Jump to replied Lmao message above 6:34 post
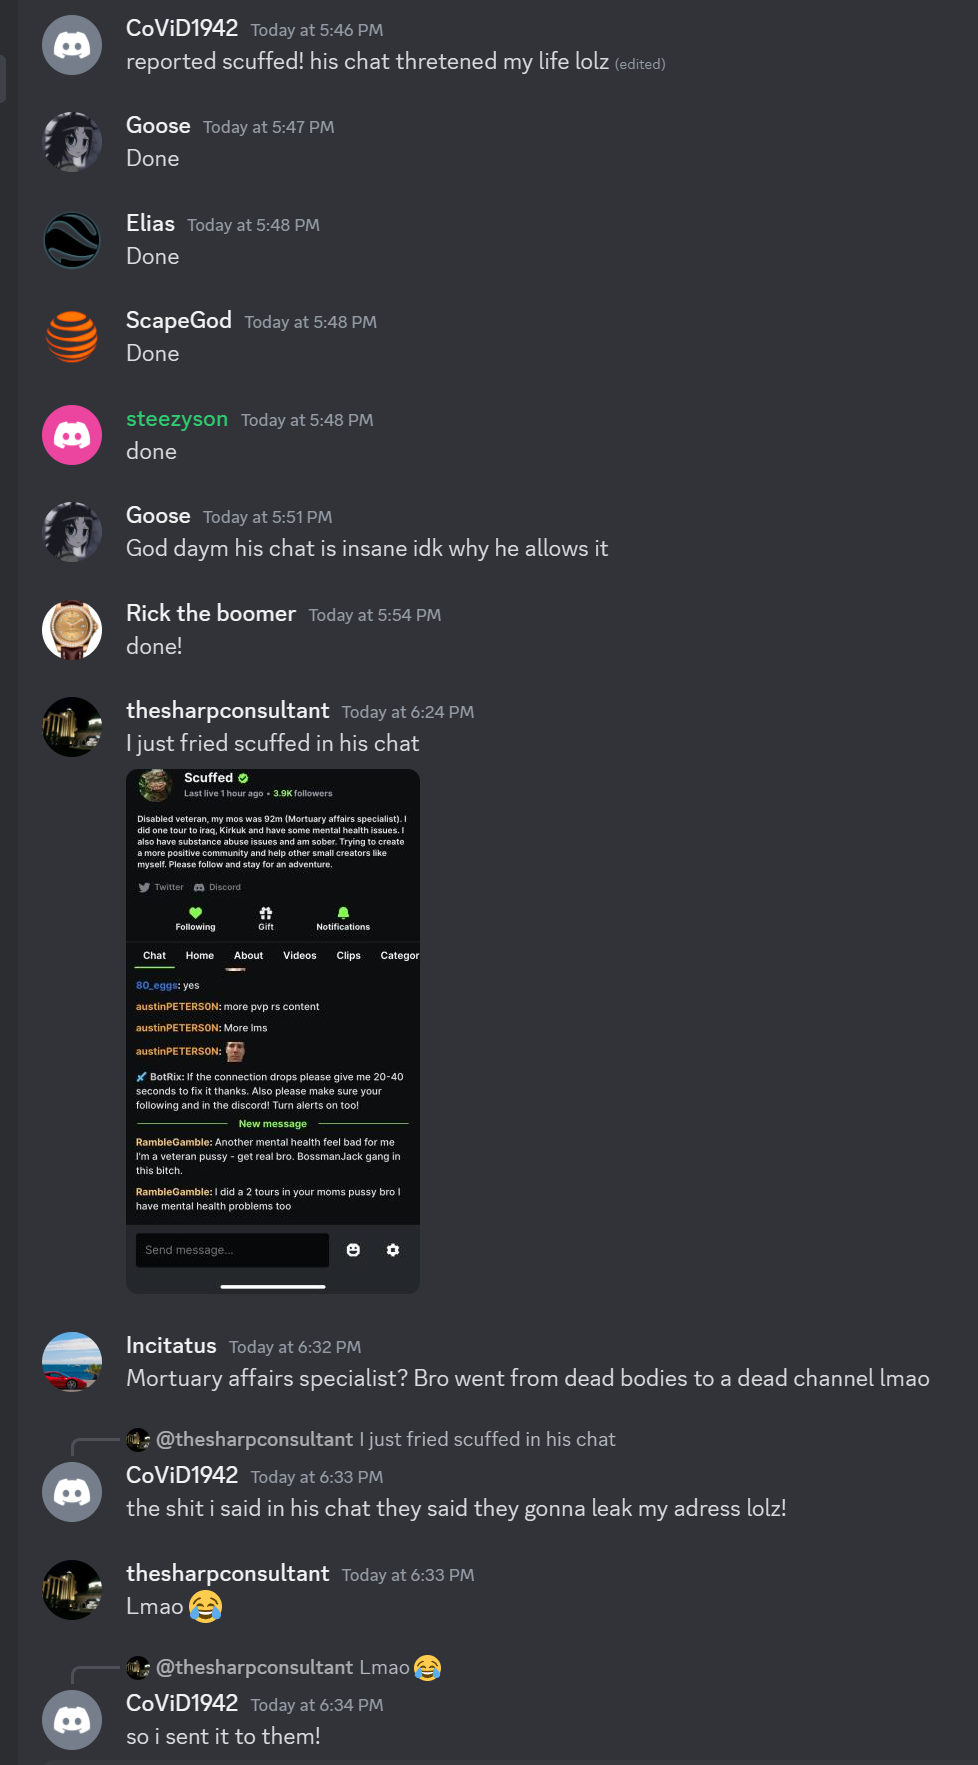Image resolution: width=978 pixels, height=1765 pixels. point(284,1667)
